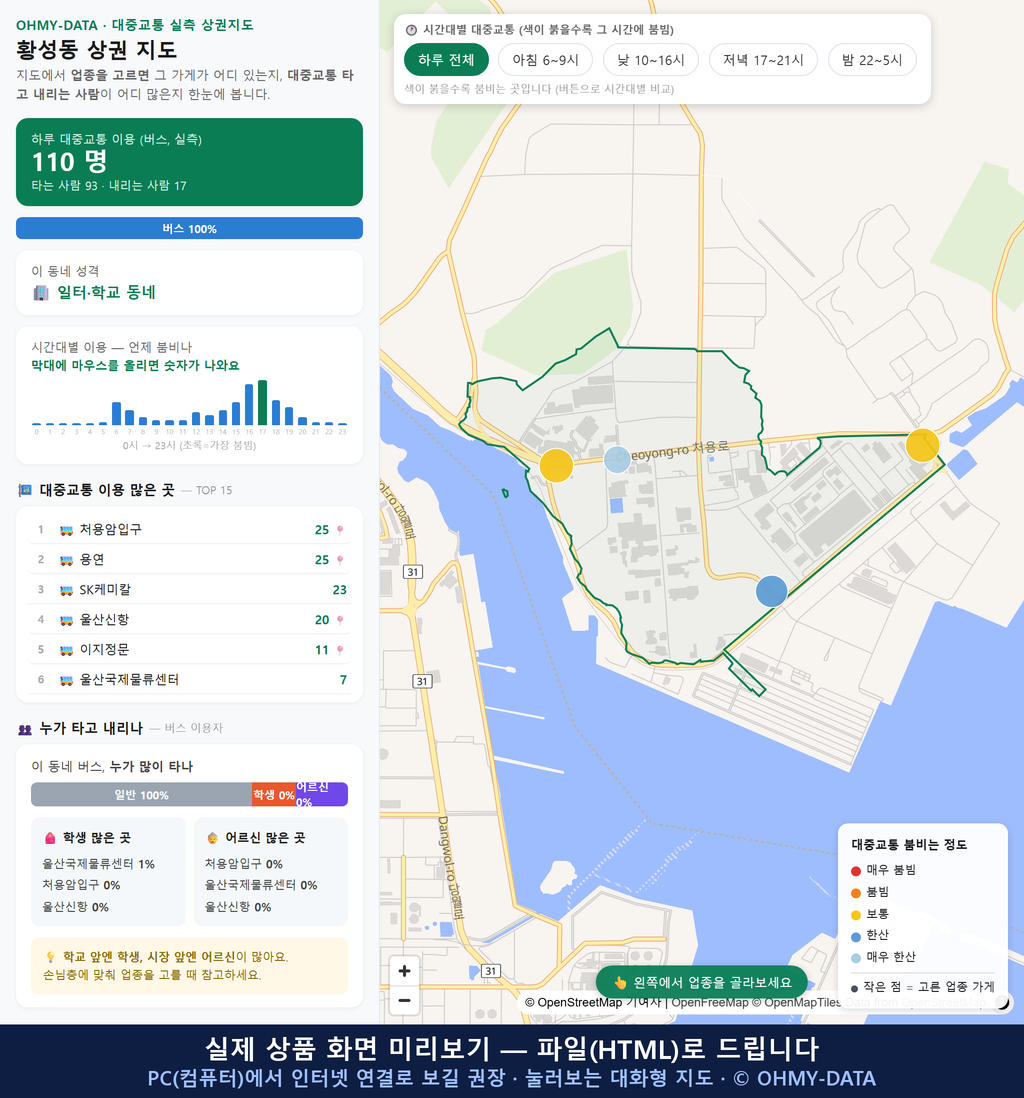Click the 일터·학교 동네 neighborhood label
This screenshot has width=1024, height=1098.
click(106, 292)
